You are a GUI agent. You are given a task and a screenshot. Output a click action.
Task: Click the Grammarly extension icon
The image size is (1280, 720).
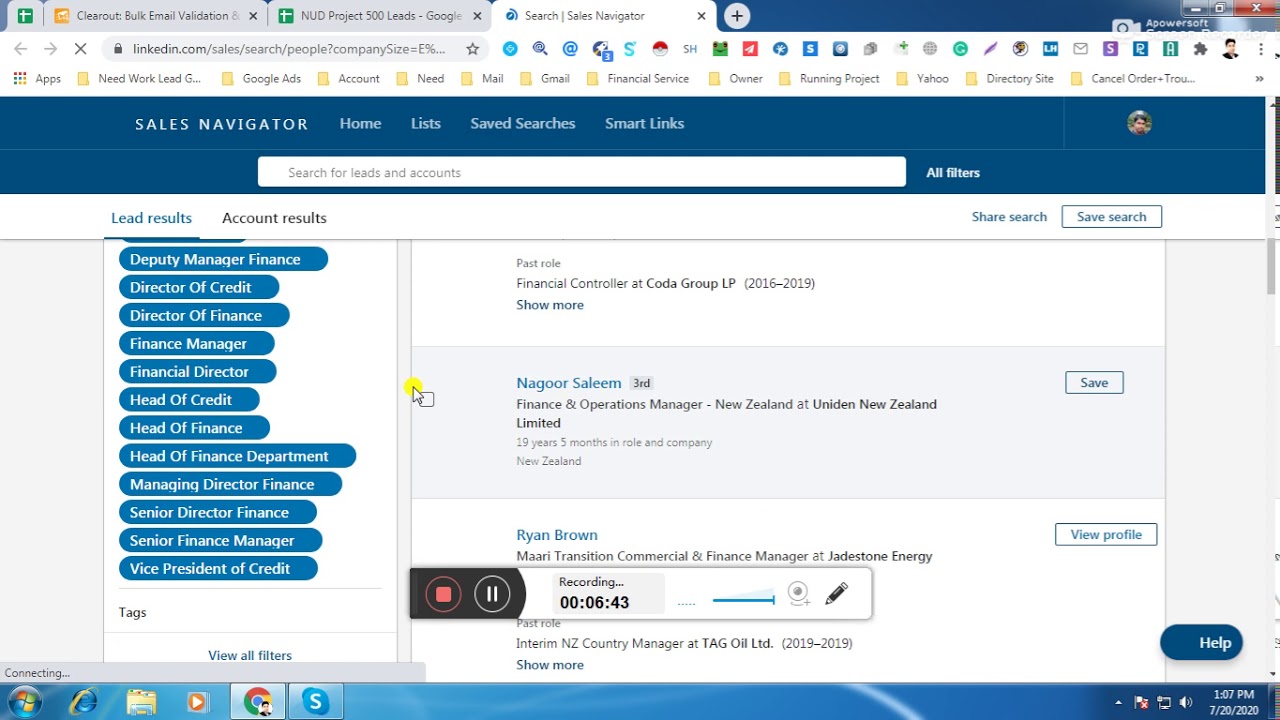(960, 49)
